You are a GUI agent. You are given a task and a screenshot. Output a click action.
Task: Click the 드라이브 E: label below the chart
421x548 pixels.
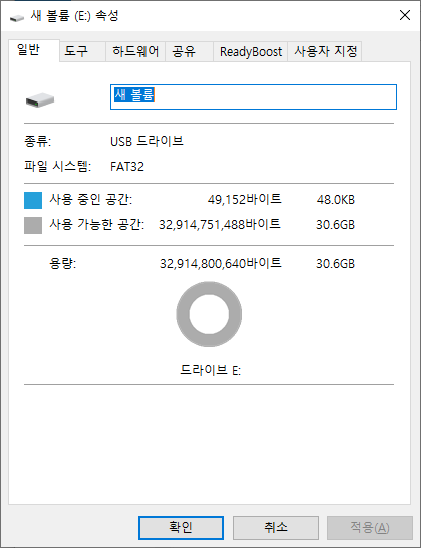210,370
